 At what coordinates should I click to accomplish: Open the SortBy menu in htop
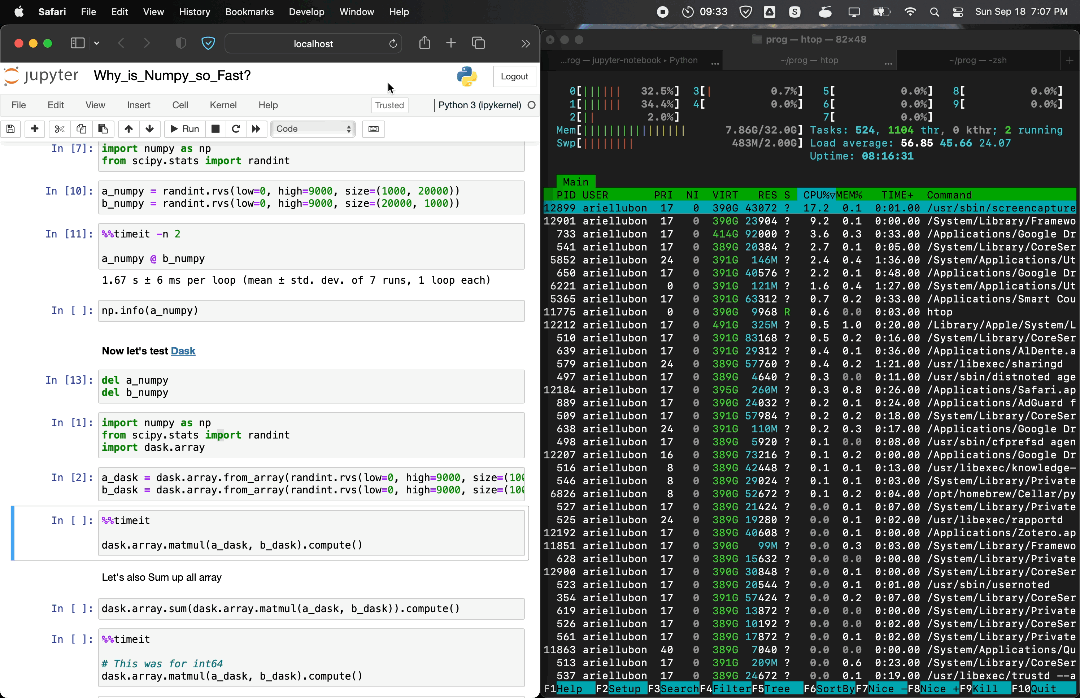coord(837,689)
